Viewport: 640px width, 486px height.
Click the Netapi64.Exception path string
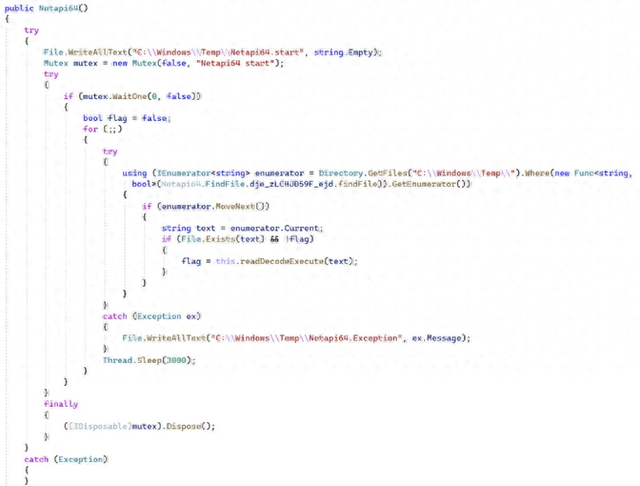(x=306, y=338)
